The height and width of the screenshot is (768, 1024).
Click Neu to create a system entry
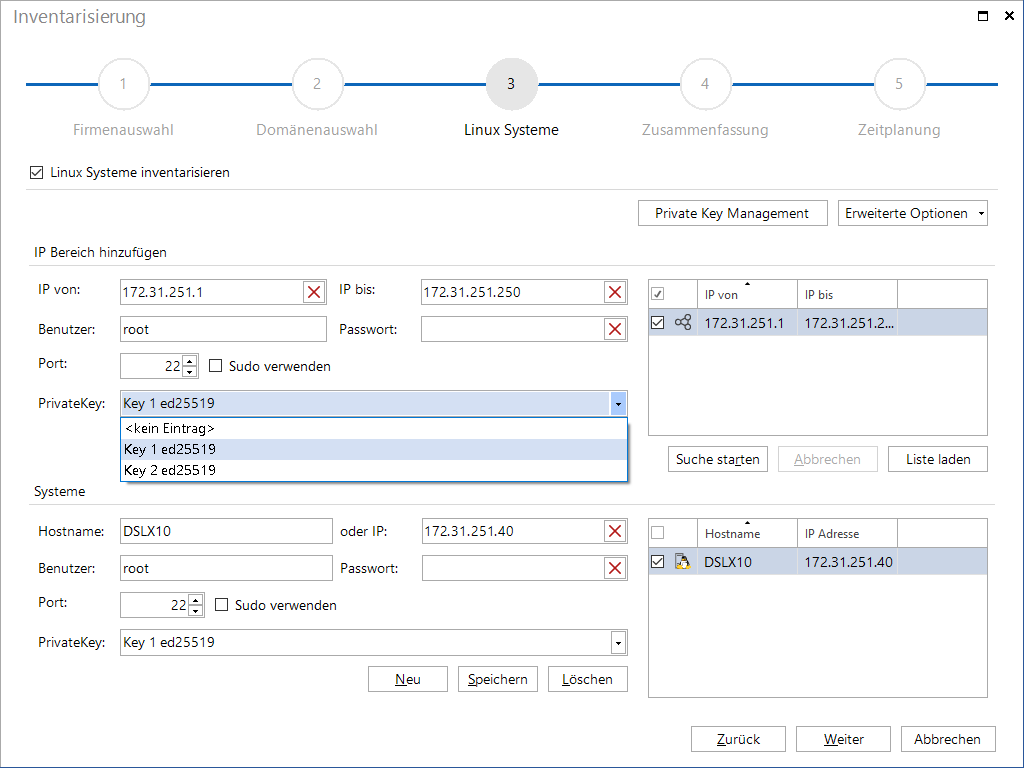pyautogui.click(x=408, y=679)
